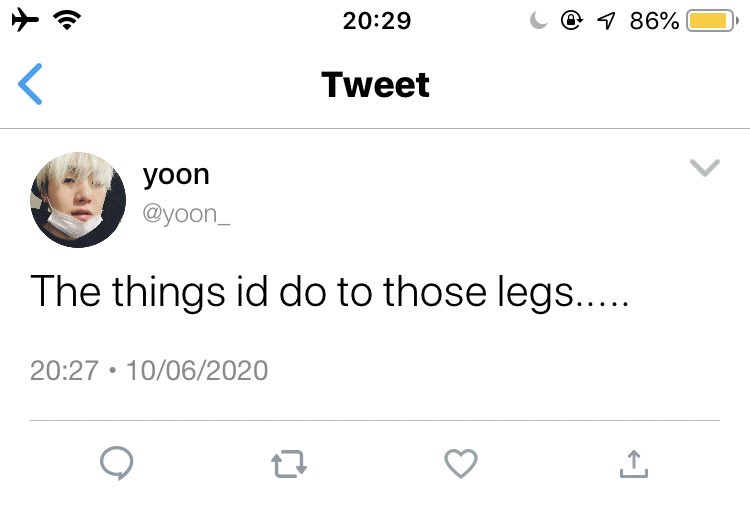750x506 pixels.
Task: Tap the blue back arrow
Action: [30, 84]
